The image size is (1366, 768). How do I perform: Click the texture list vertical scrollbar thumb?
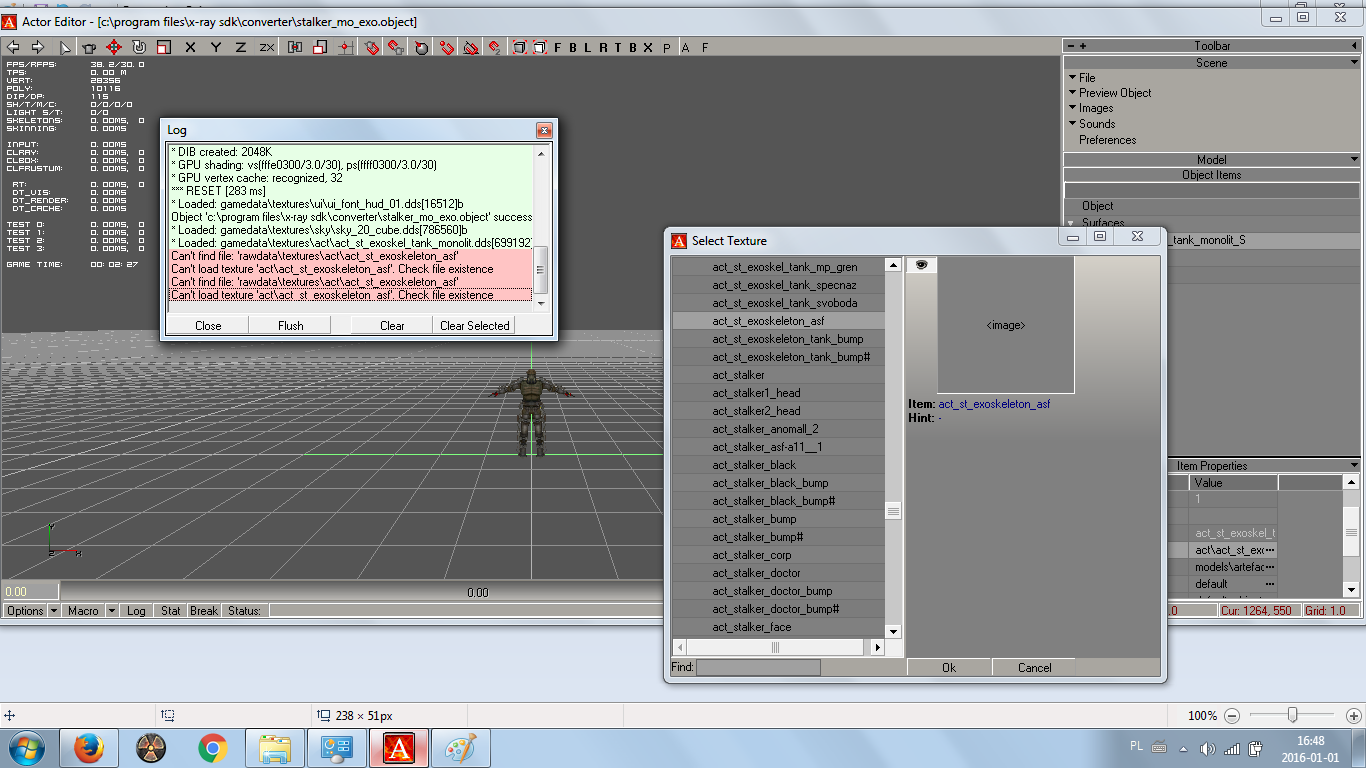[893, 511]
